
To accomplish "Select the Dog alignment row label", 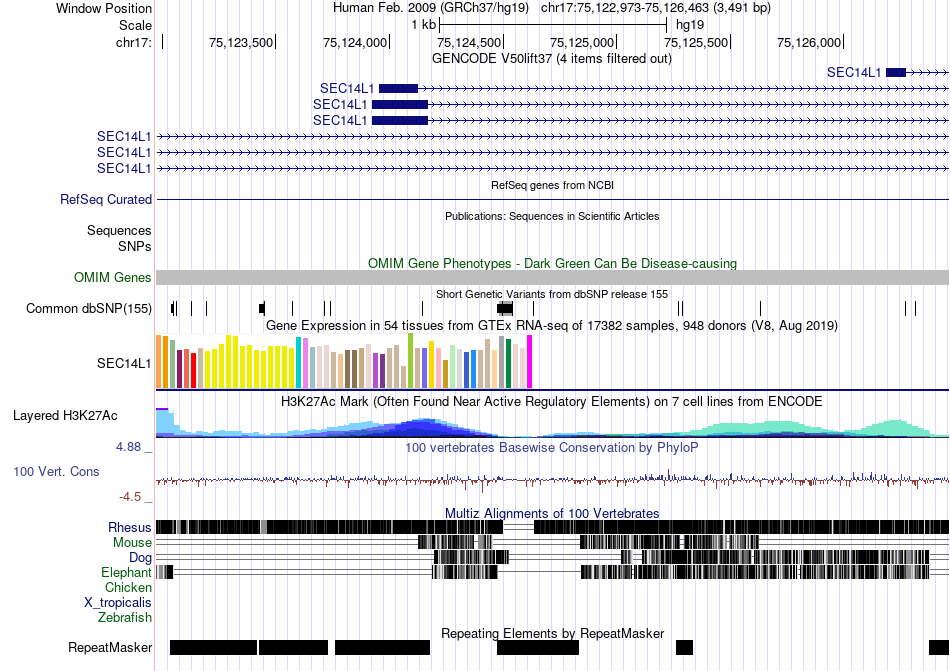I will click(x=140, y=558).
